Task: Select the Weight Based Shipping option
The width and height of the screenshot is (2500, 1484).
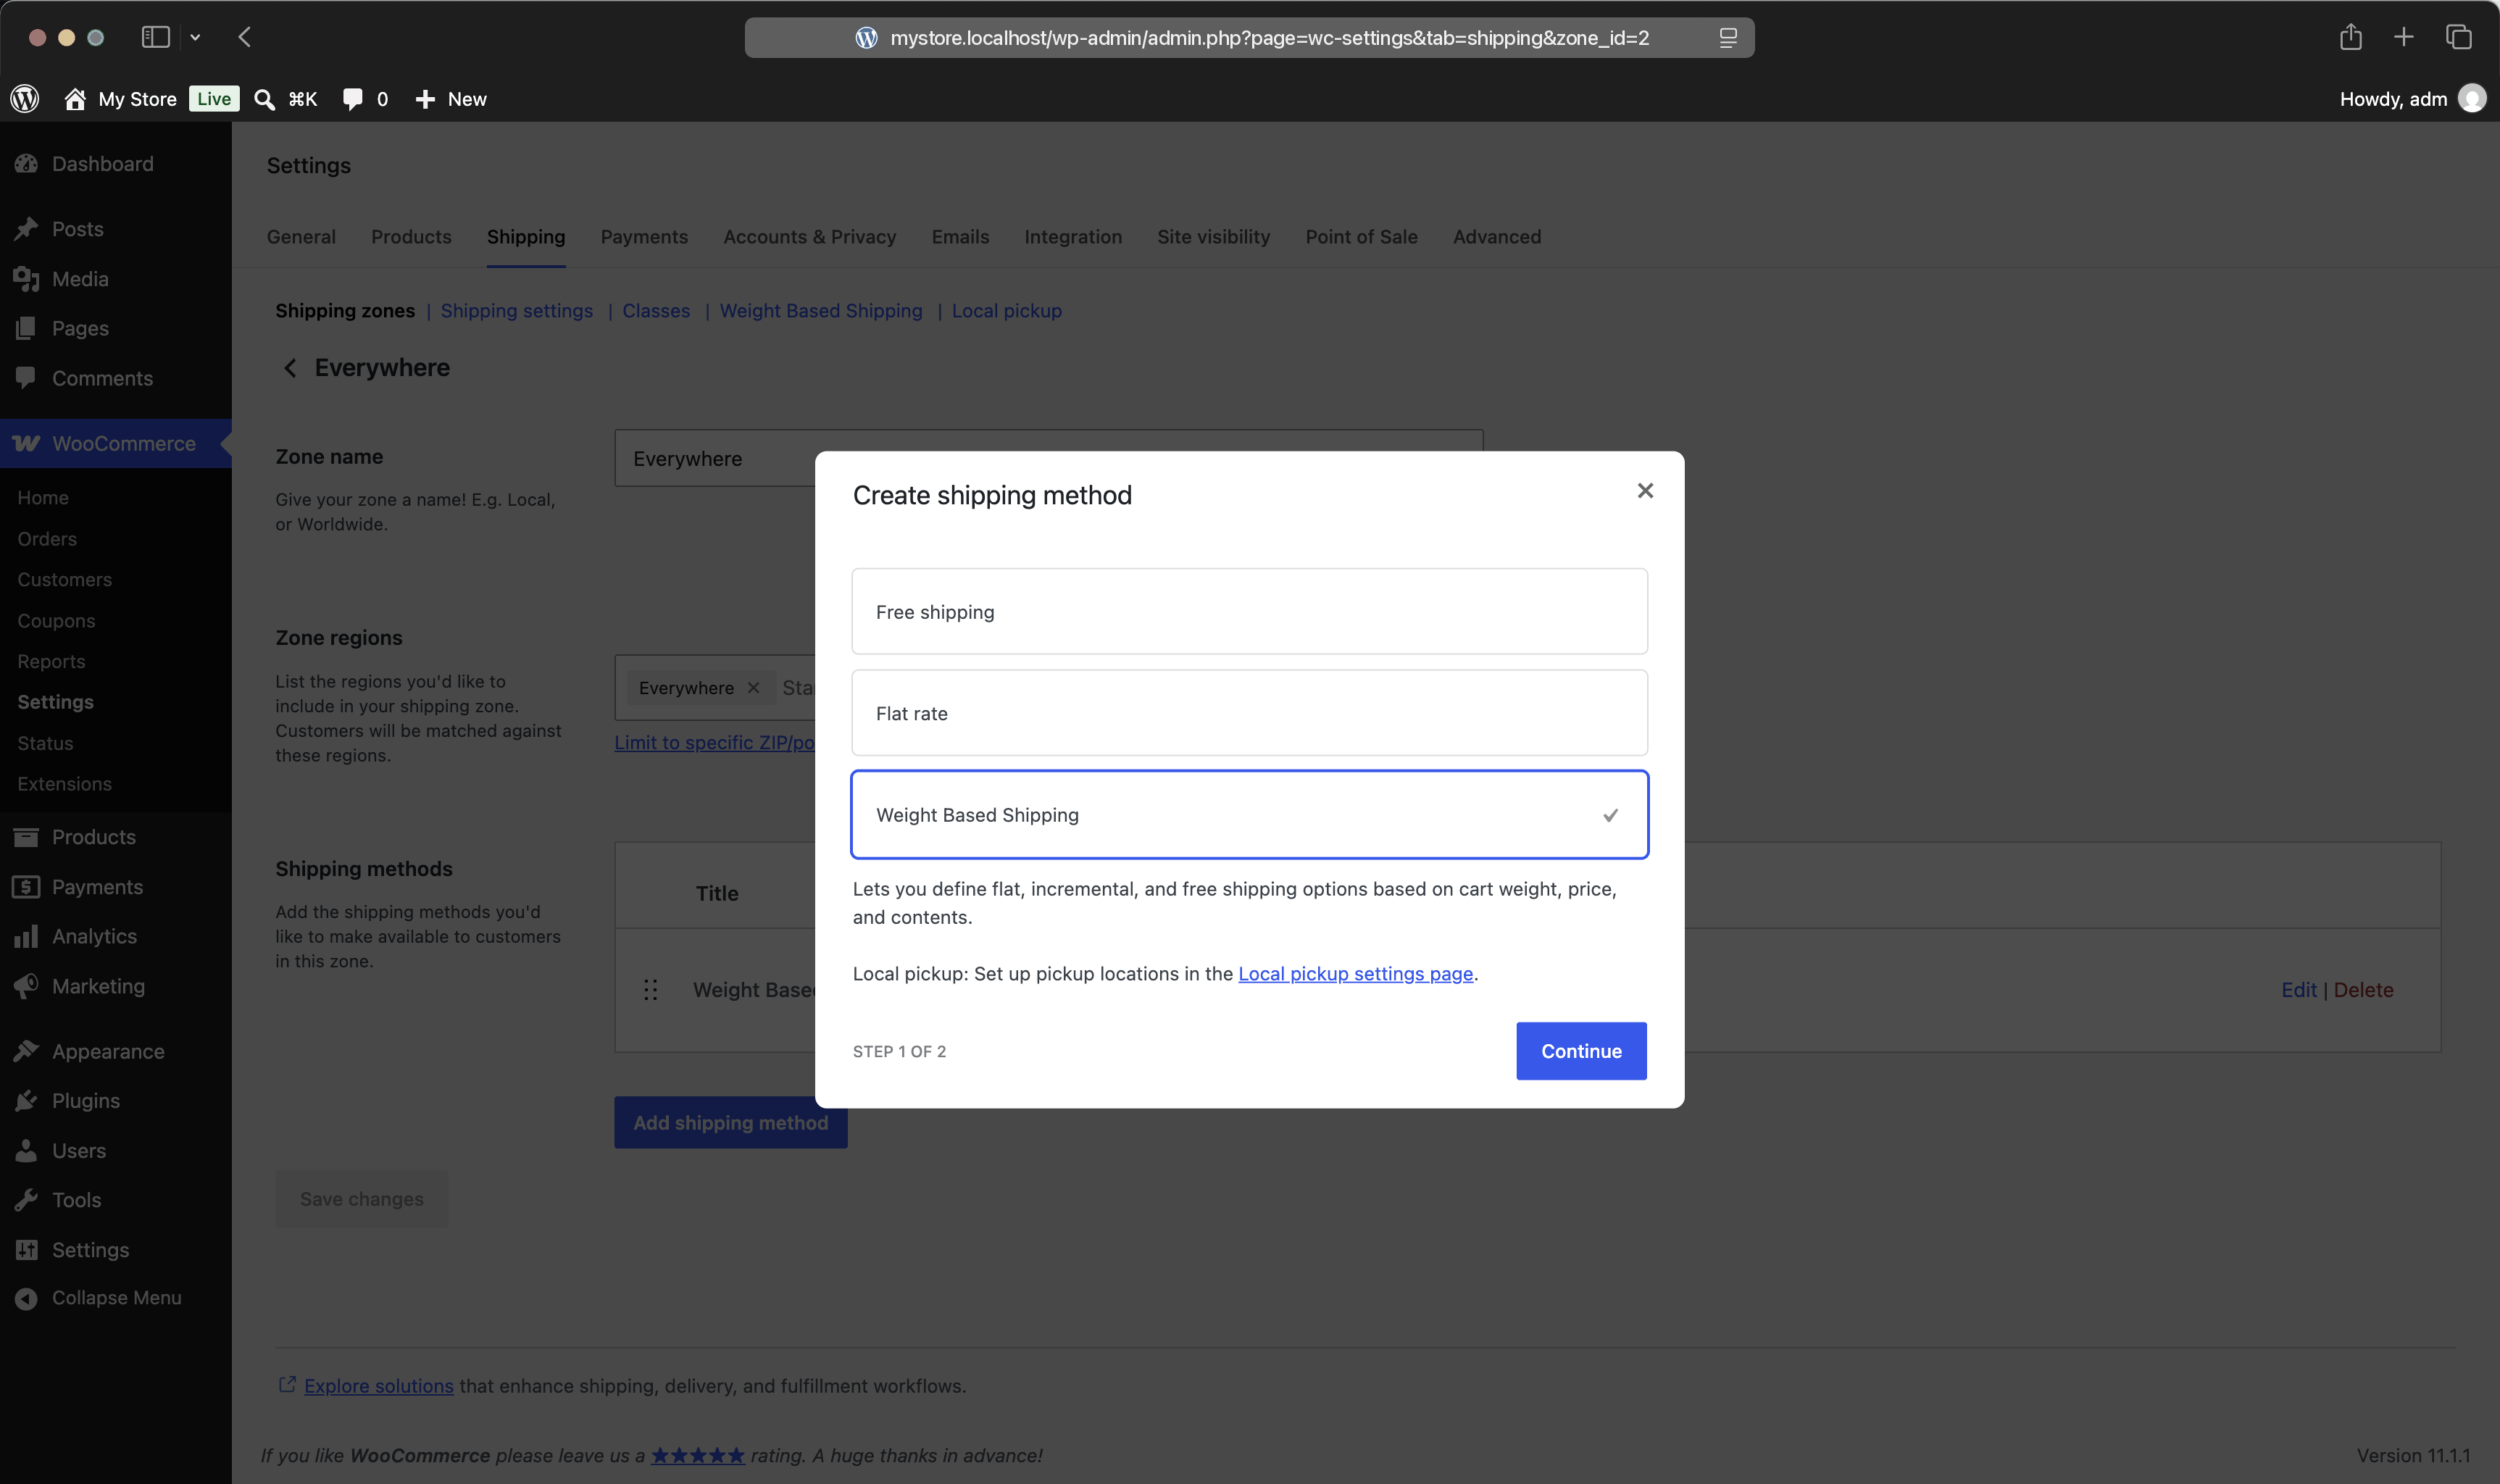Action: coord(1249,814)
